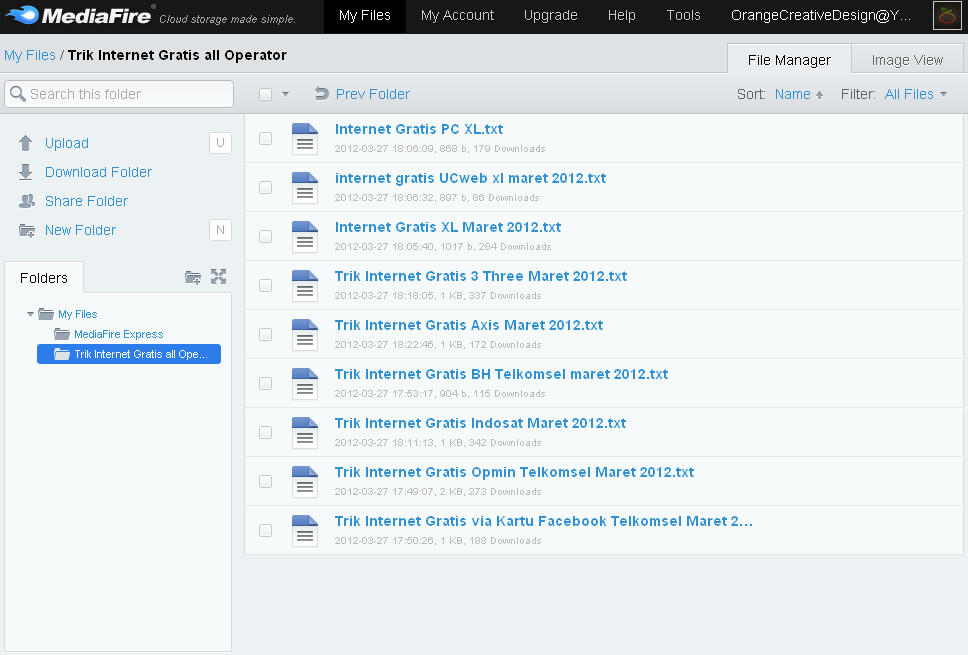968x655 pixels.
Task: Open the account avatar icon
Action: click(x=946, y=15)
